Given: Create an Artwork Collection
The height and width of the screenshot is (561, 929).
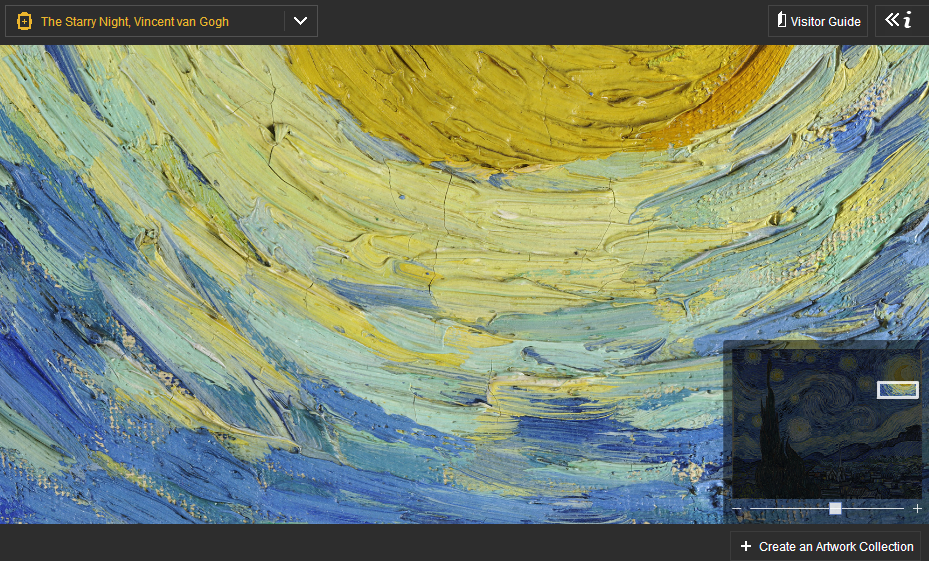Looking at the screenshot, I should tap(836, 546).
